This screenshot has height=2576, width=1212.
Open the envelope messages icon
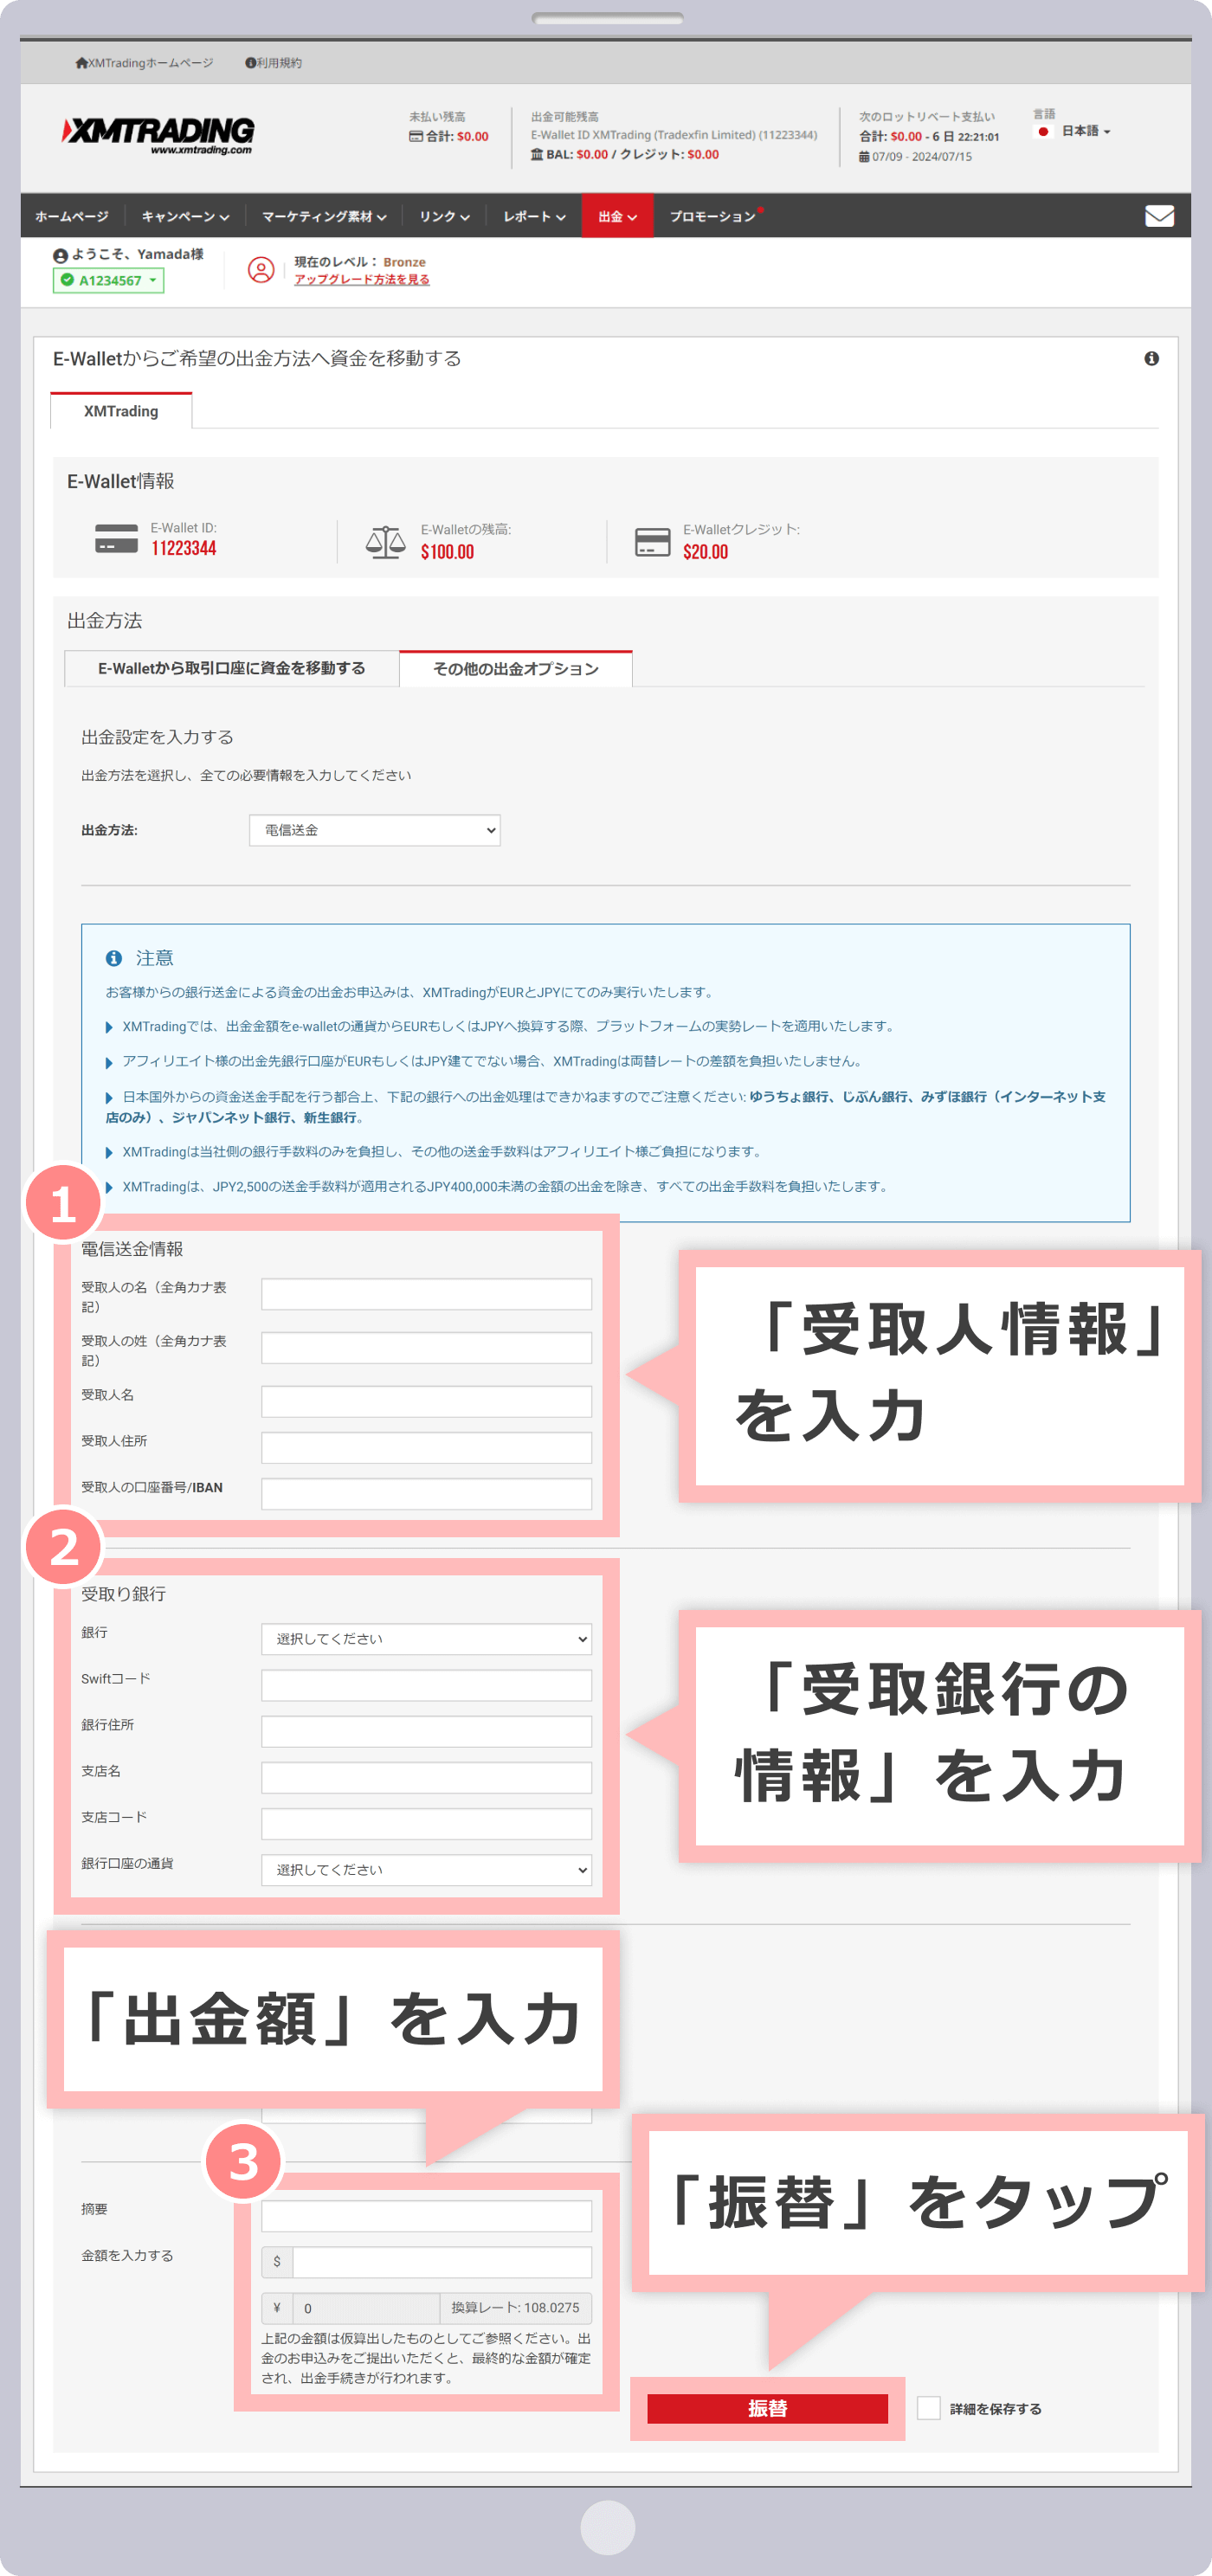(x=1159, y=216)
